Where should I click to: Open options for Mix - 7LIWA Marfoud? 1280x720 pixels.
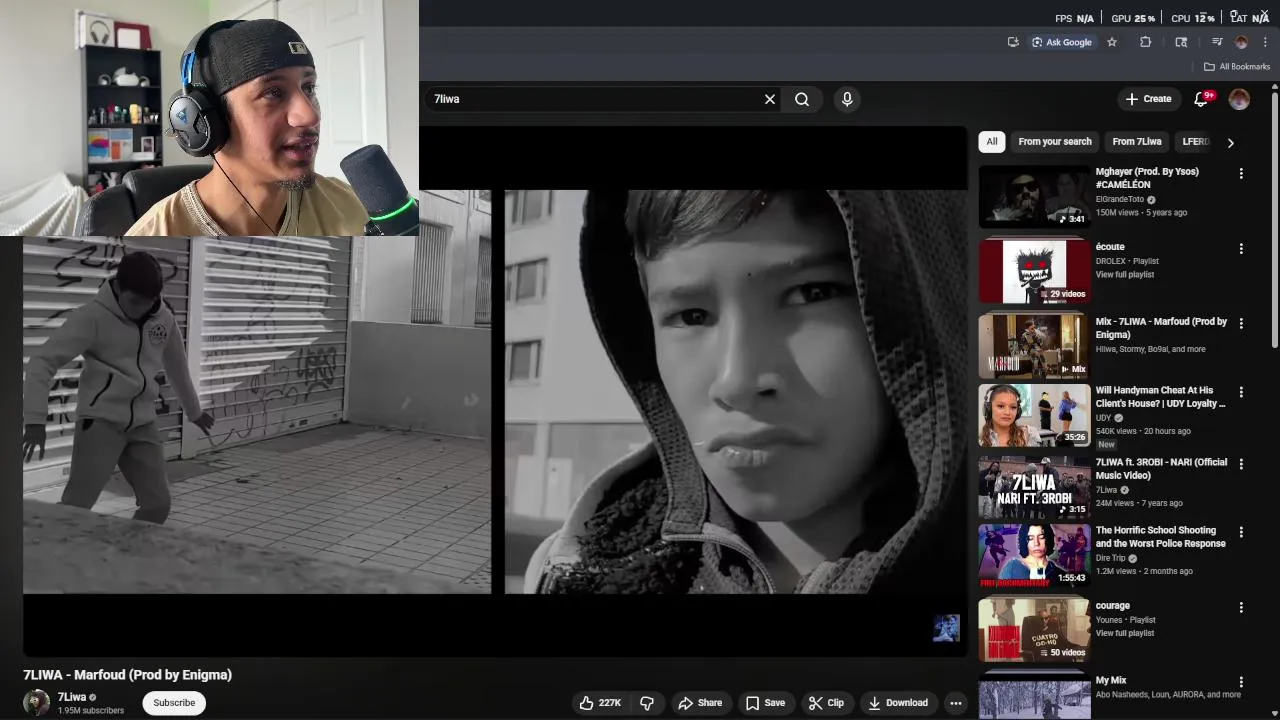tap(1241, 323)
